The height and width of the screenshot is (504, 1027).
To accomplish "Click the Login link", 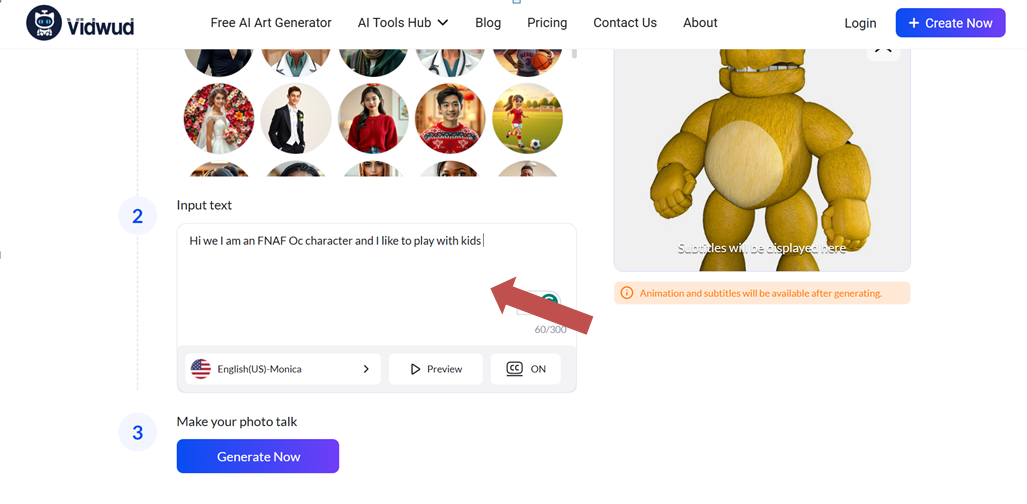I will pos(860,23).
